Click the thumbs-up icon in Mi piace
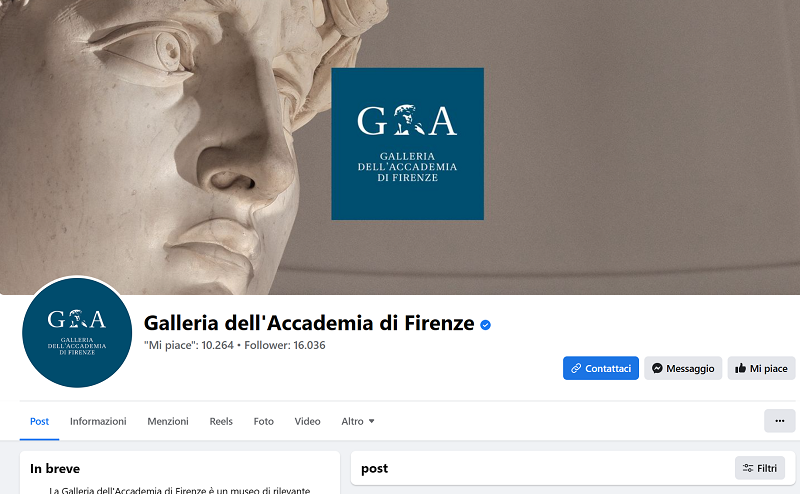 coord(740,368)
